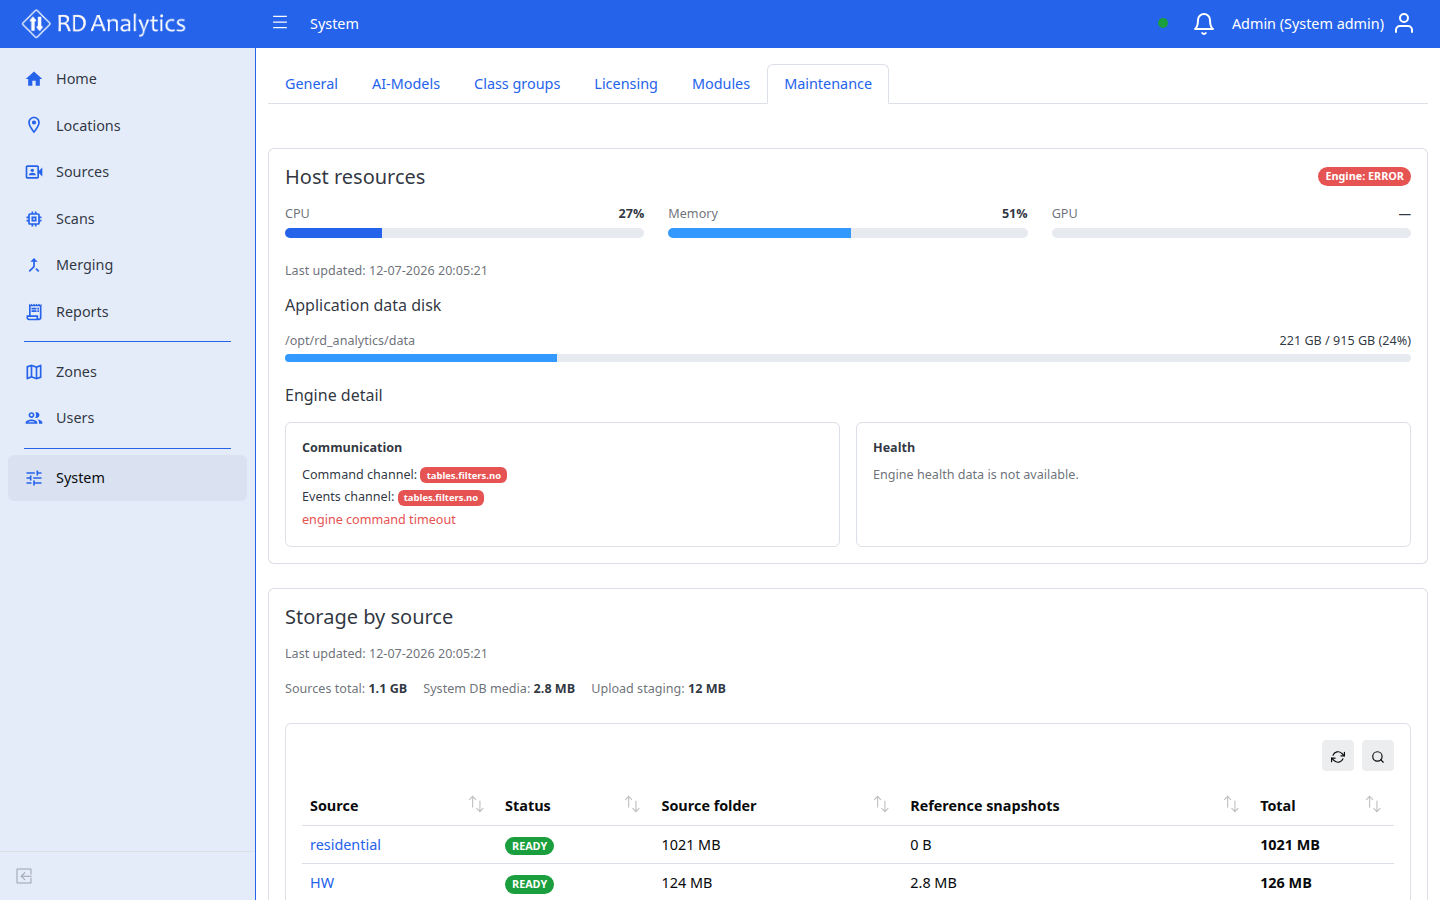Sort table by Total column
The height and width of the screenshot is (900, 1440).
tap(1373, 804)
